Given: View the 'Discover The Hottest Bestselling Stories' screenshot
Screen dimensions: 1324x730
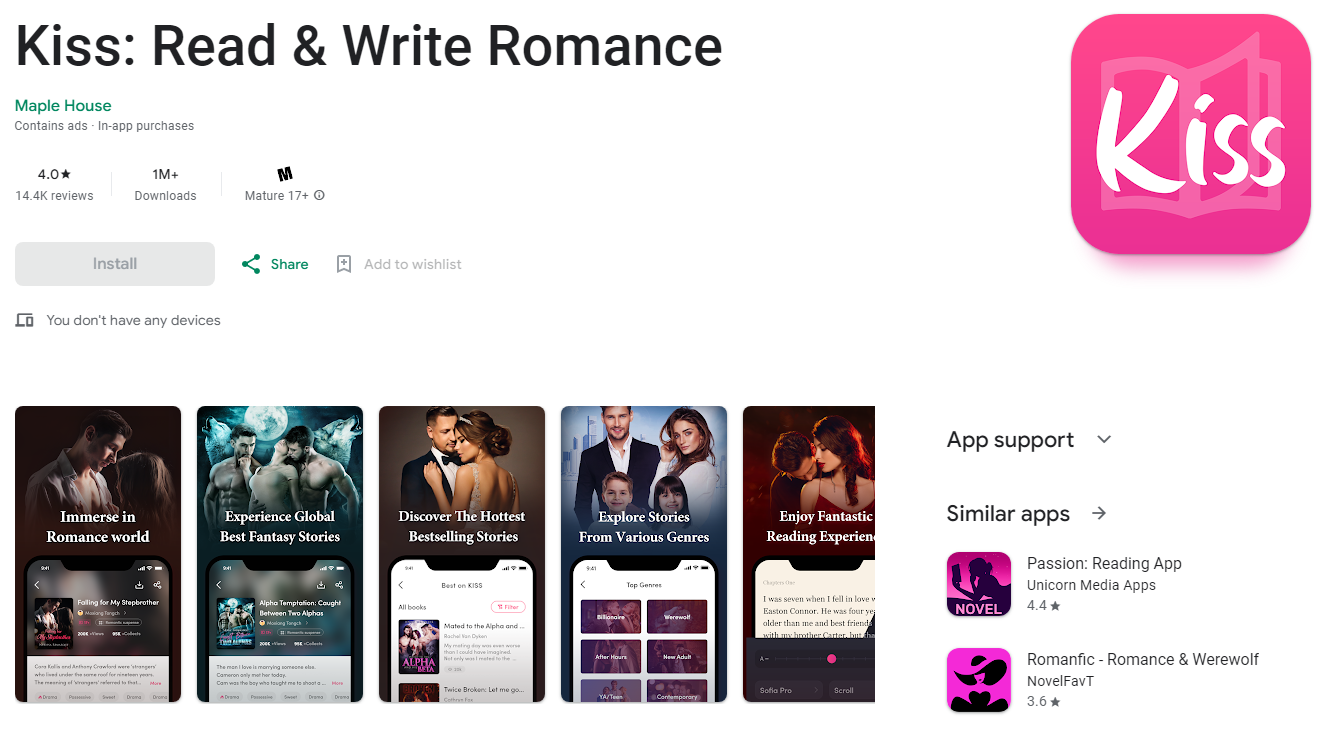Looking at the screenshot, I should tap(462, 554).
